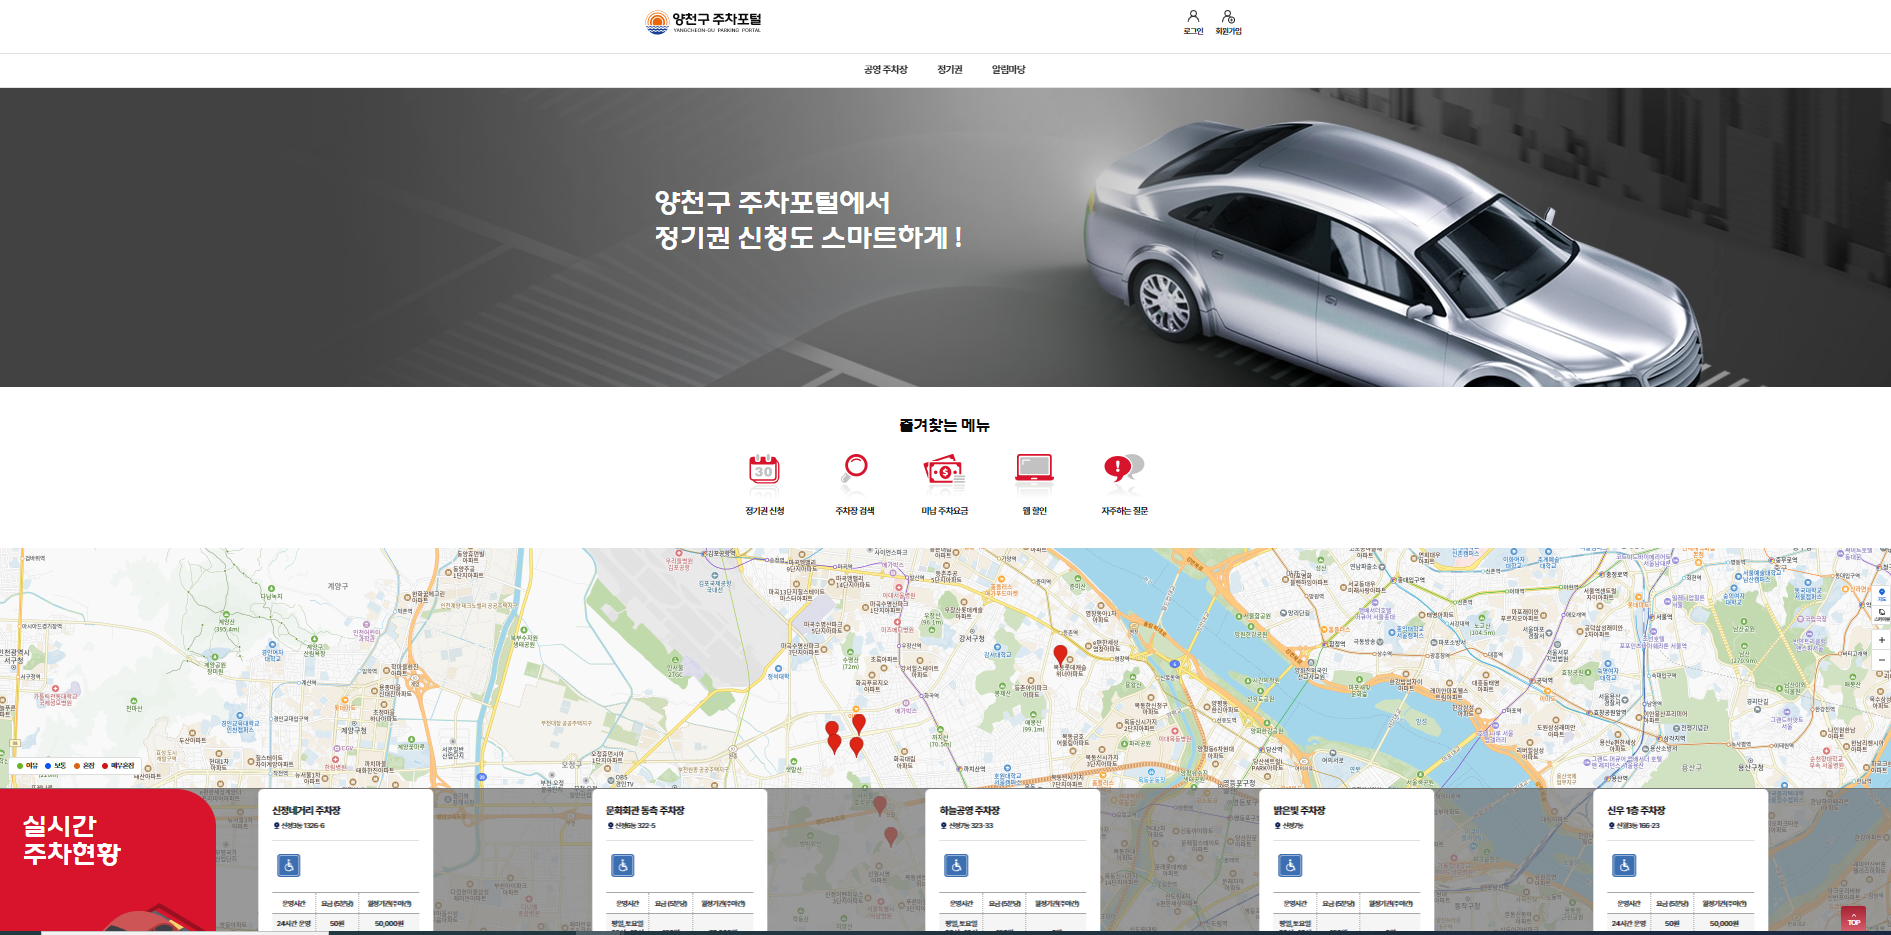
Task: Zoom out the map with minus button
Action: (x=1882, y=660)
